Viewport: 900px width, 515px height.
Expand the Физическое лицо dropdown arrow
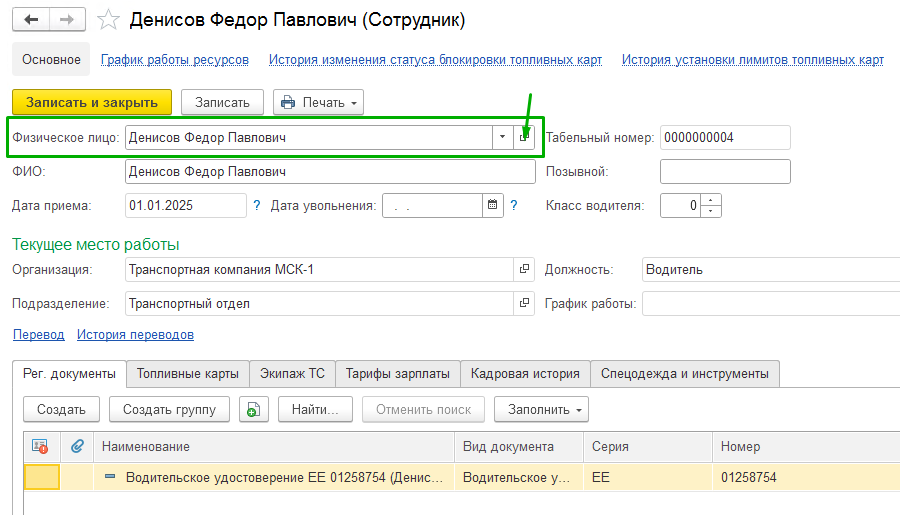502,138
